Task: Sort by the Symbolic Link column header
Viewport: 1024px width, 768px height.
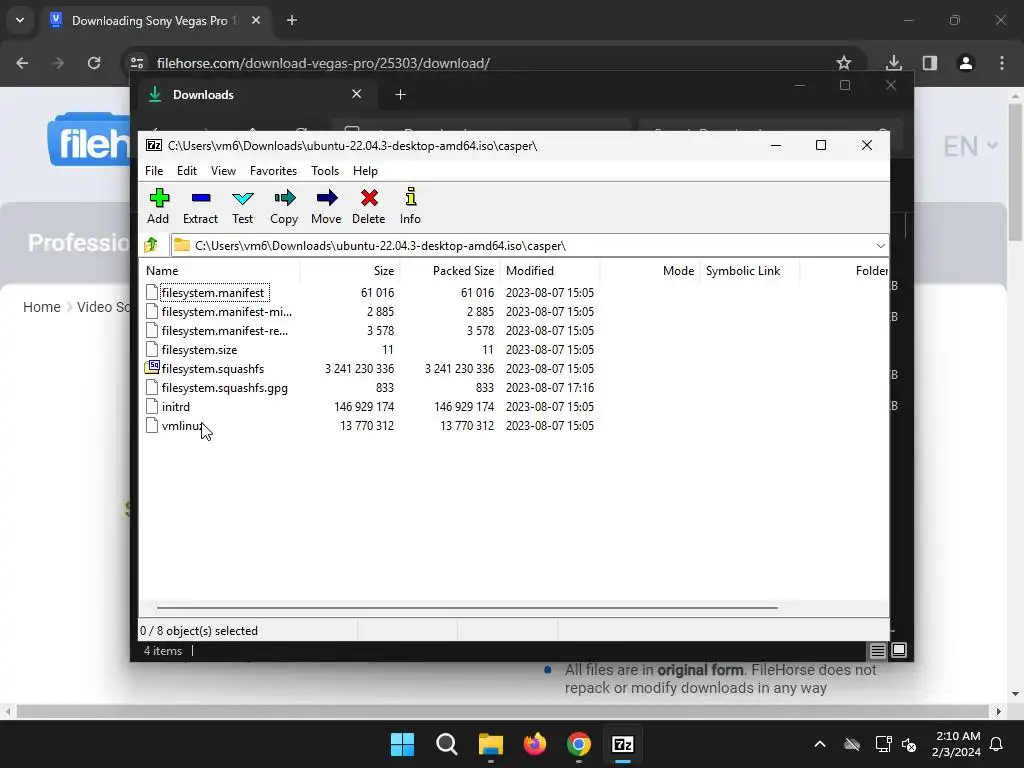Action: (749, 270)
